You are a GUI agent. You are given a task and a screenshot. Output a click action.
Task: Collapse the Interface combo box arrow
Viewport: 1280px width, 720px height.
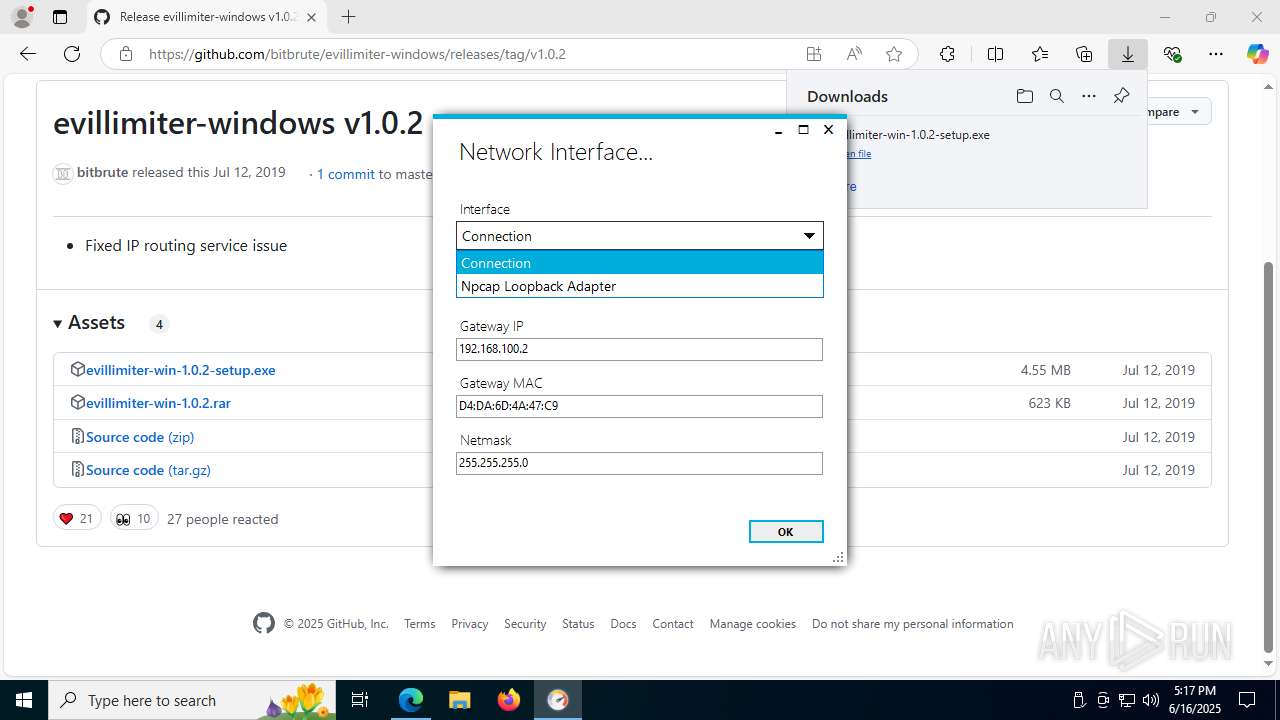(809, 236)
